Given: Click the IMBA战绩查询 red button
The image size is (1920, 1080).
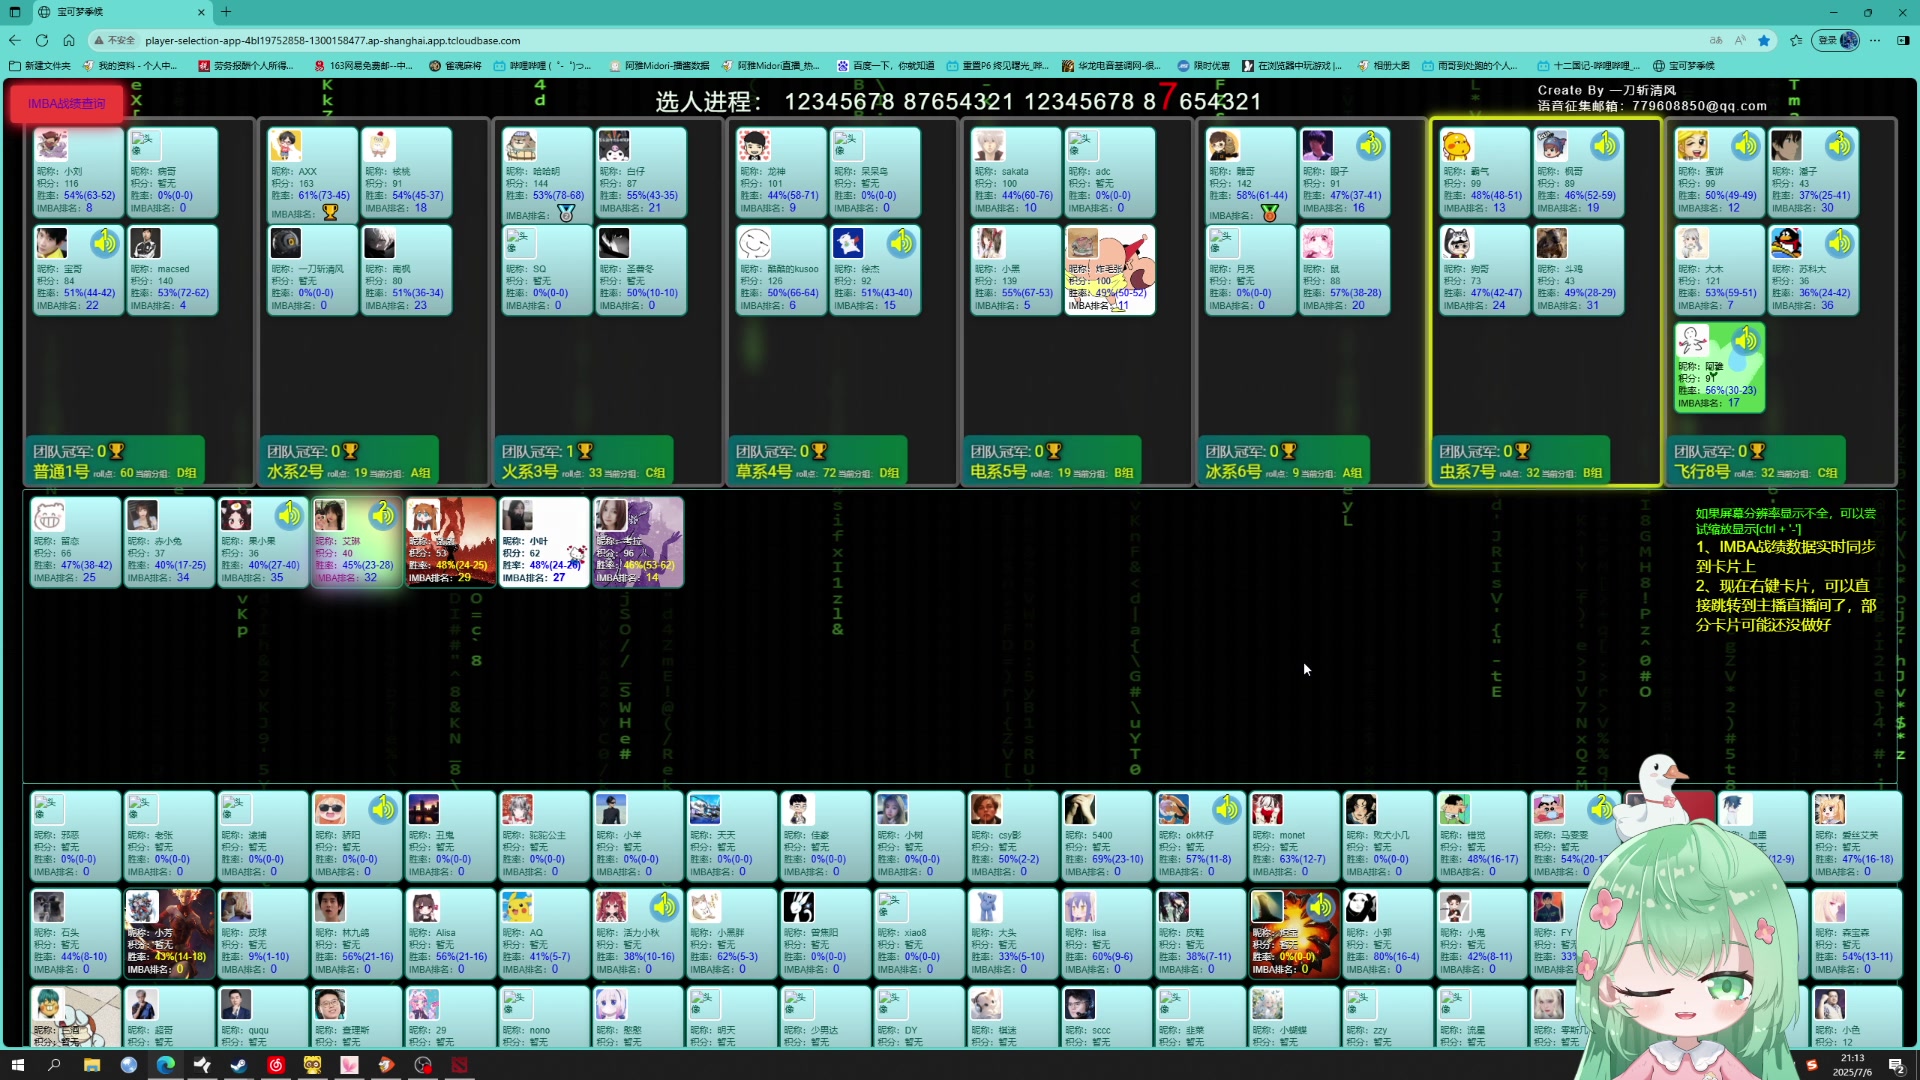Looking at the screenshot, I should pos(67,104).
